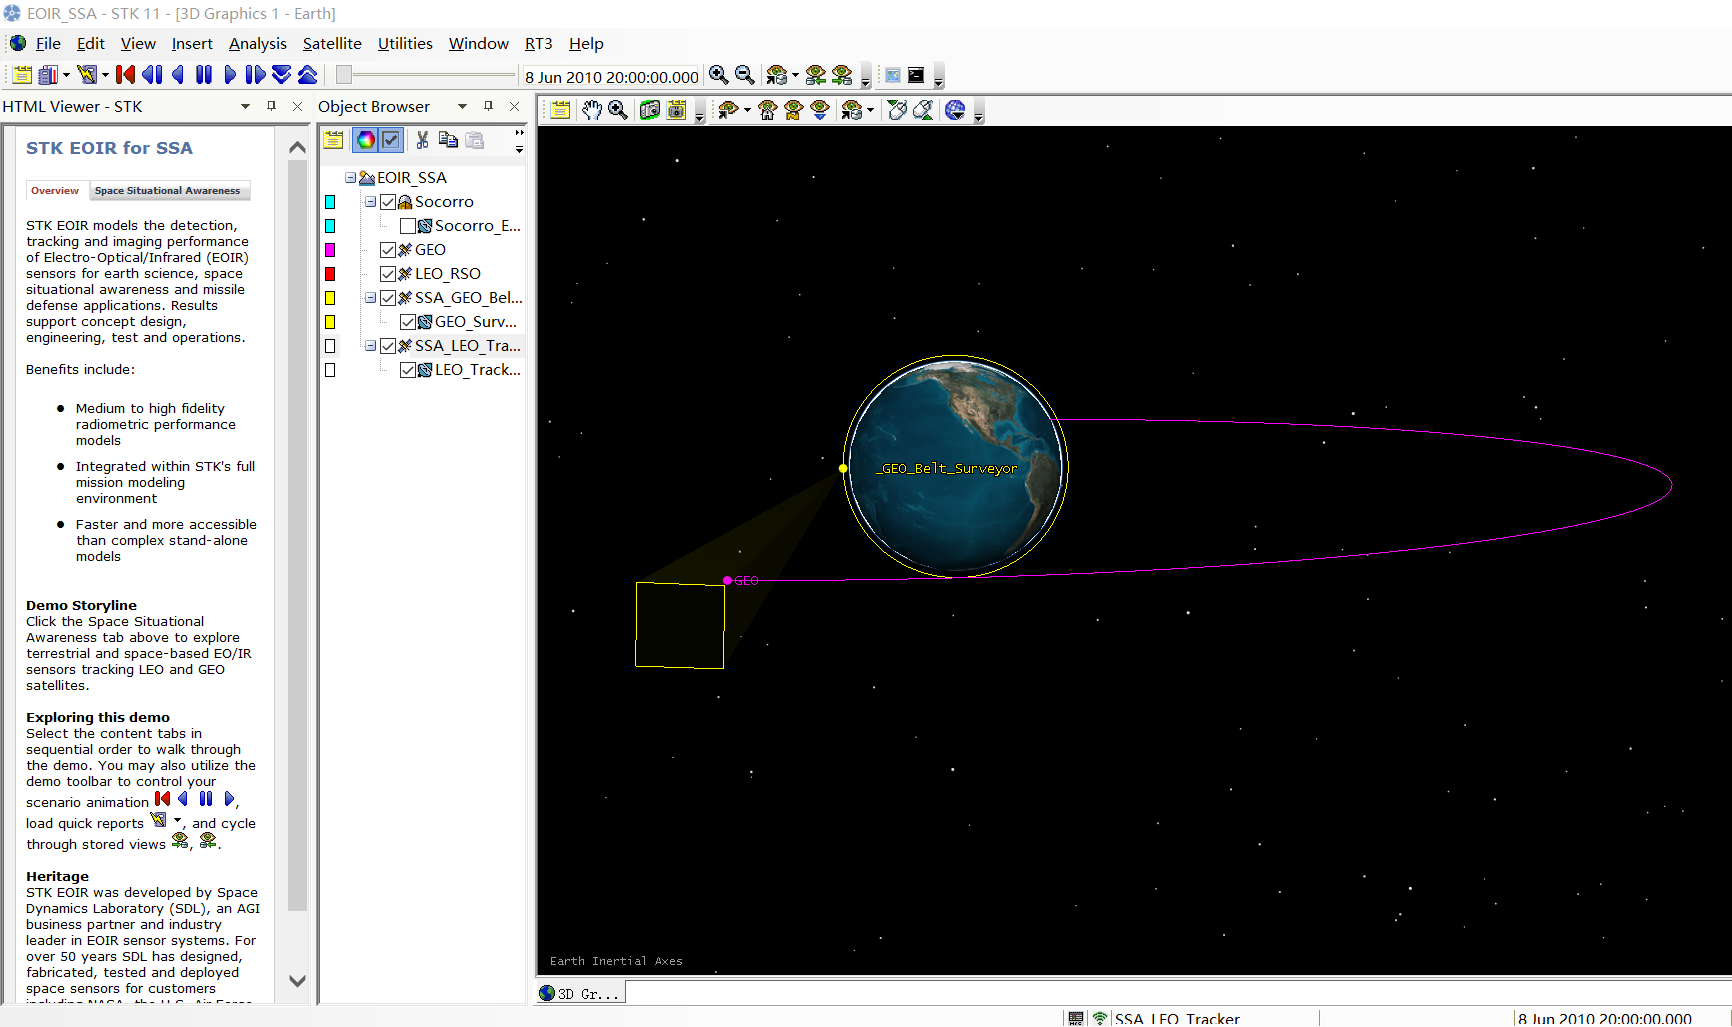Toggle the color column icon in Object Browser
The width and height of the screenshot is (1732, 1027).
coord(366,140)
